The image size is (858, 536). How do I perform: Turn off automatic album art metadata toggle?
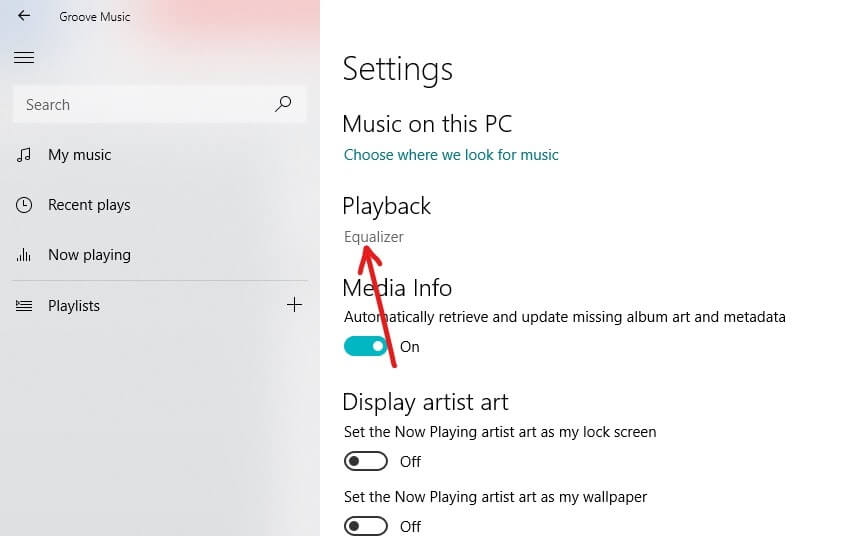coord(366,346)
